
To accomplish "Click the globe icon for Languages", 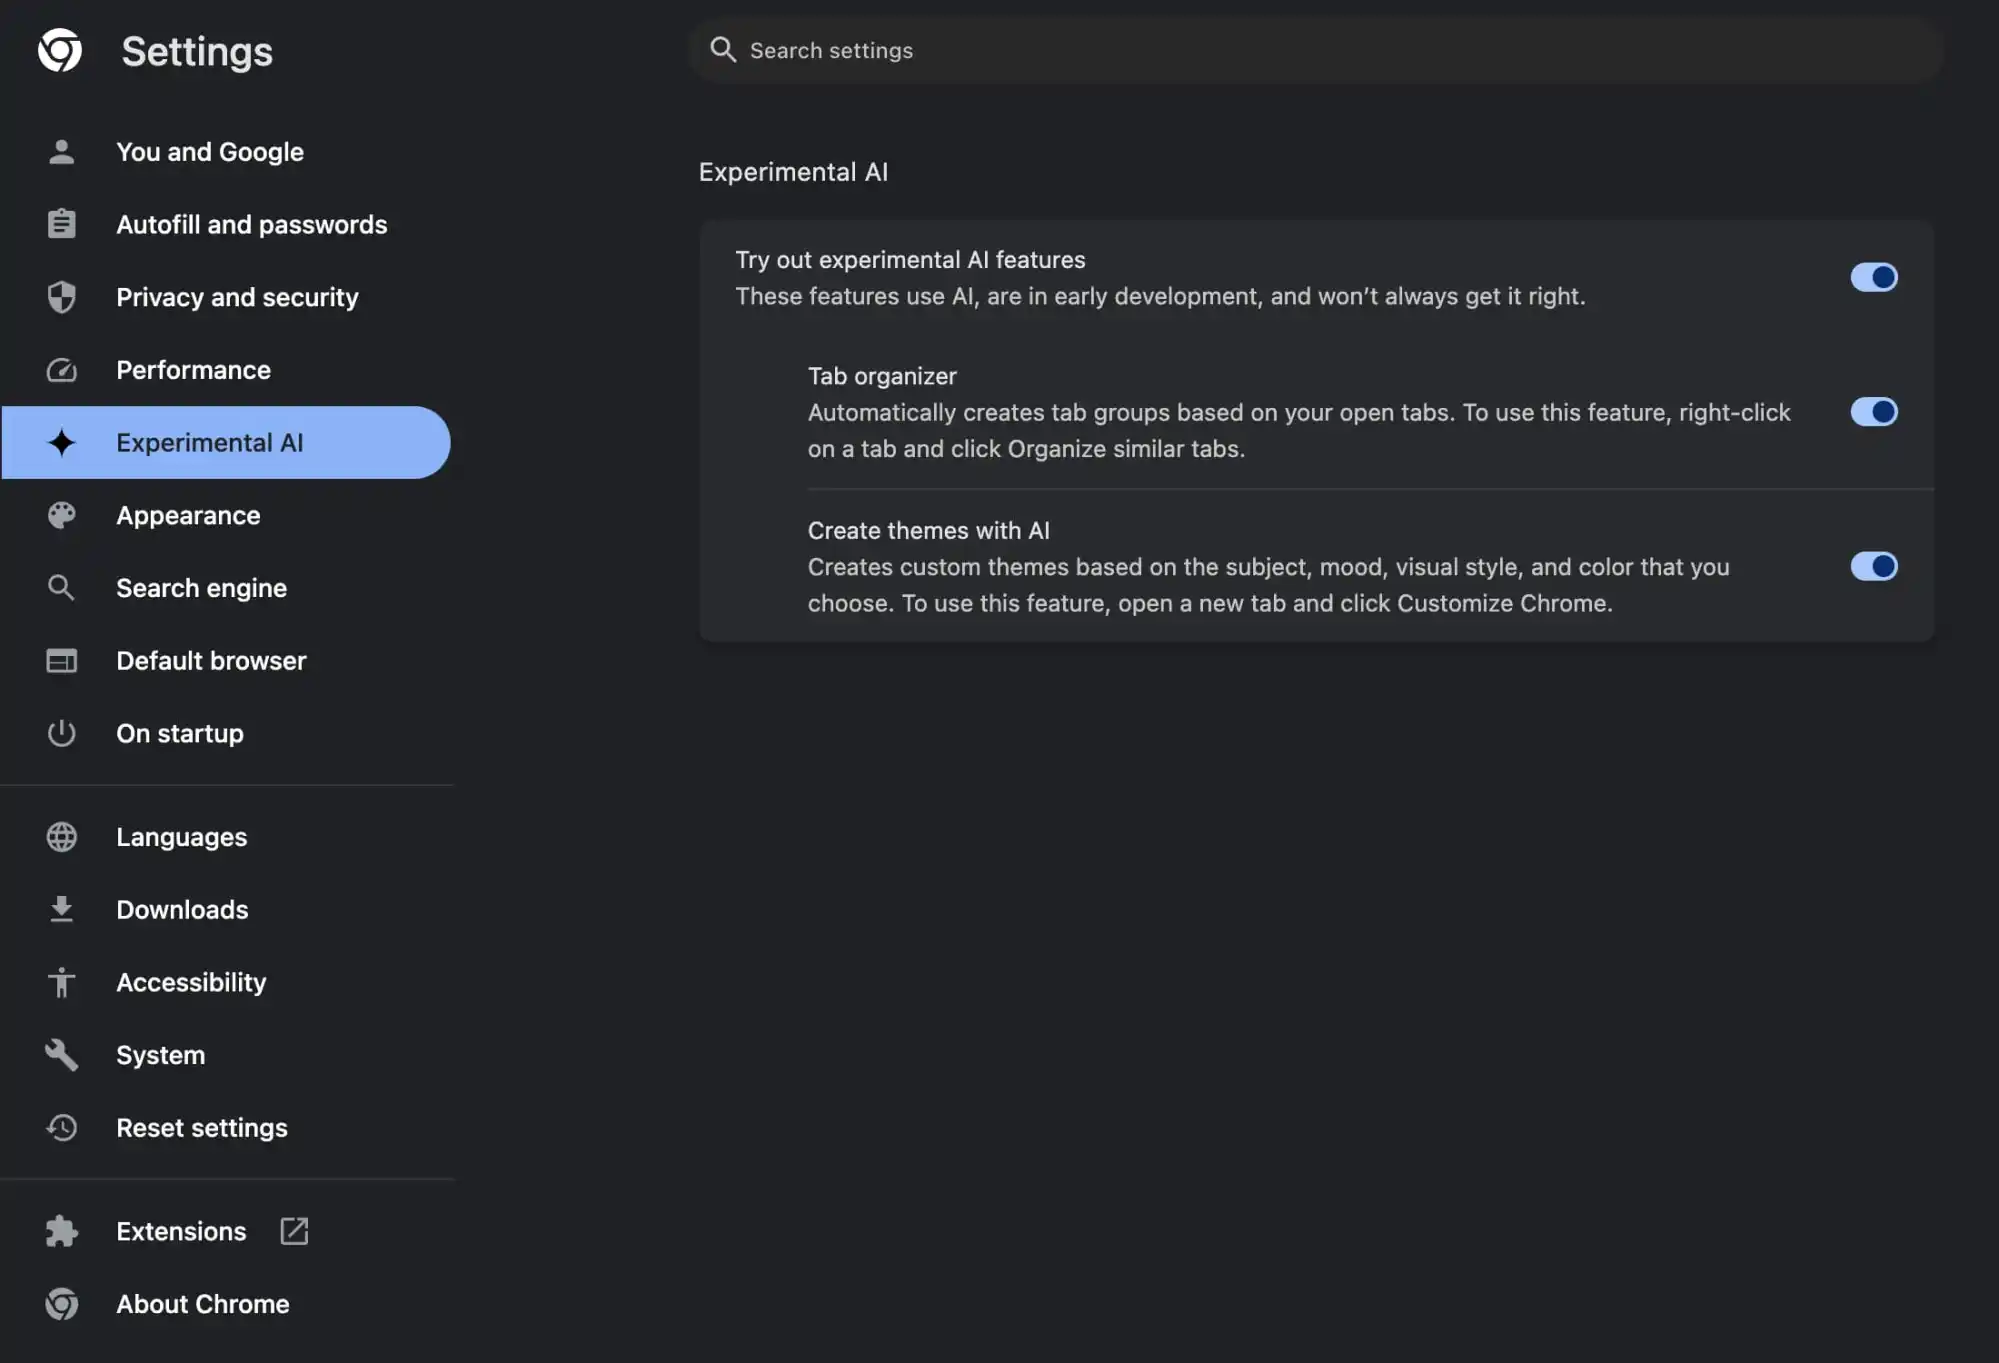I will 61,837.
